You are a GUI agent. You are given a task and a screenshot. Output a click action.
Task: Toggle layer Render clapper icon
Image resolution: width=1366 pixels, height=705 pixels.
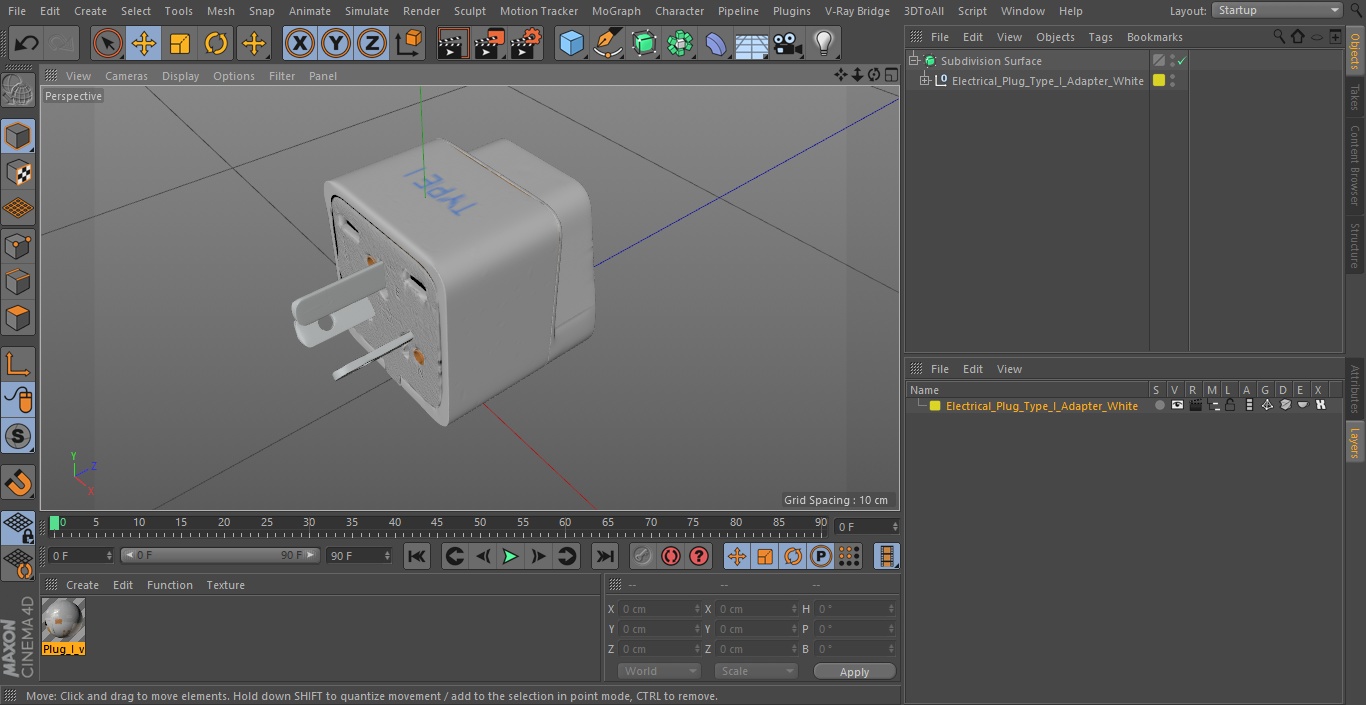click(x=1195, y=406)
